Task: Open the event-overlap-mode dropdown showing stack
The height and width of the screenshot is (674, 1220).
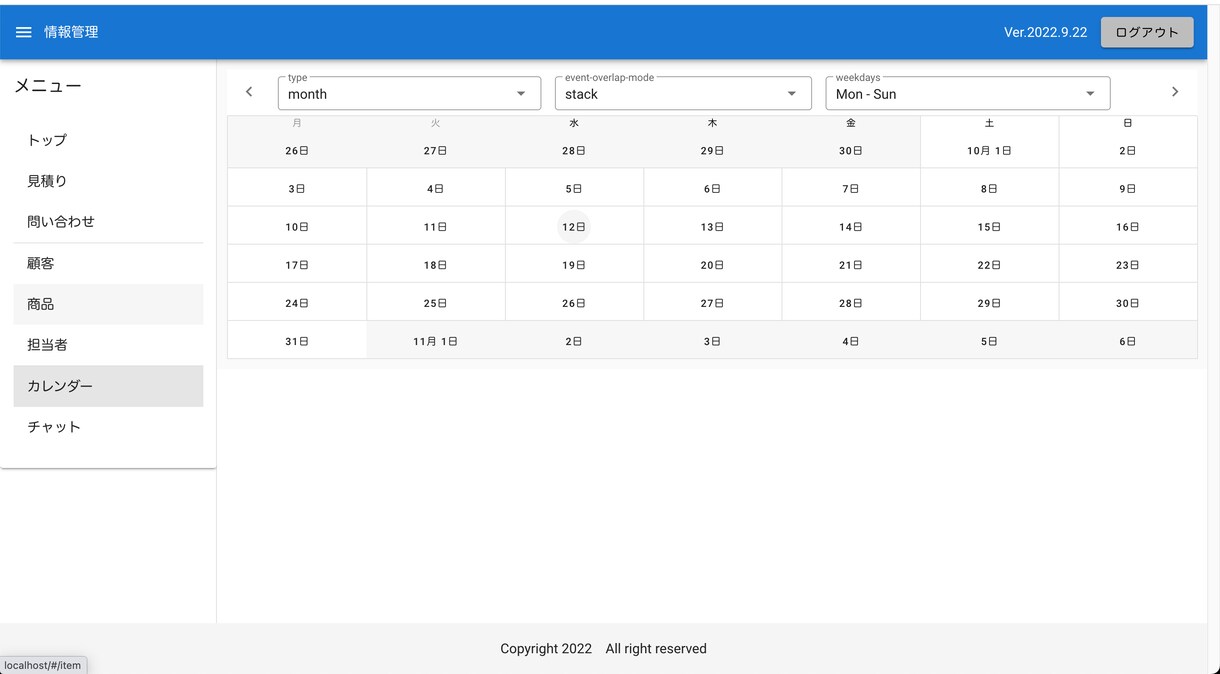Action: (683, 93)
